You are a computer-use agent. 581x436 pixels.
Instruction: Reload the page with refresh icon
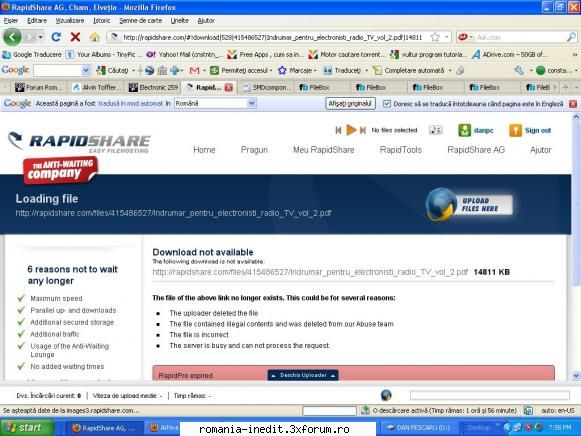[56, 37]
